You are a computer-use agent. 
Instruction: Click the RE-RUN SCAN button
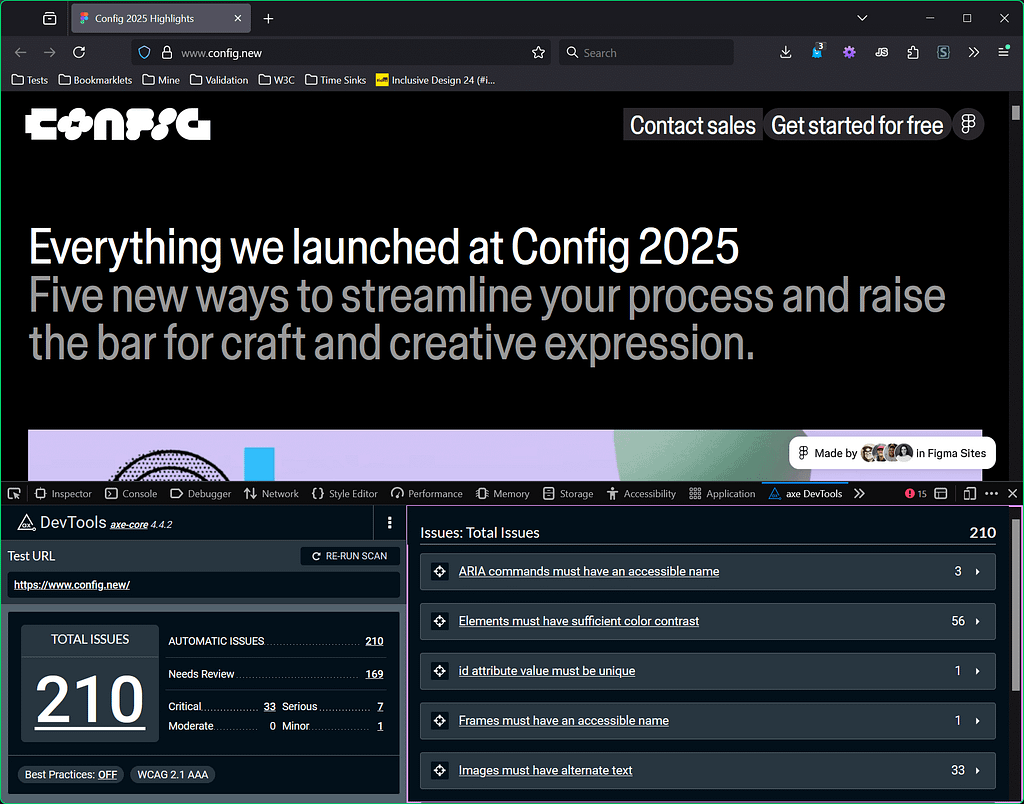[x=350, y=555]
